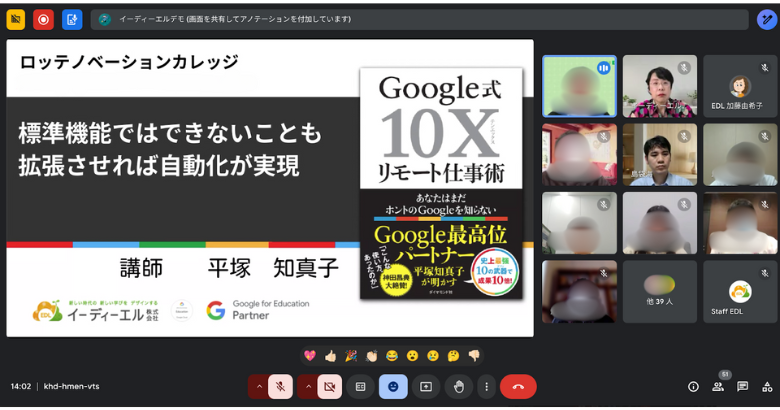
Task: Toggle captions button in bottom bar
Action: (361, 387)
